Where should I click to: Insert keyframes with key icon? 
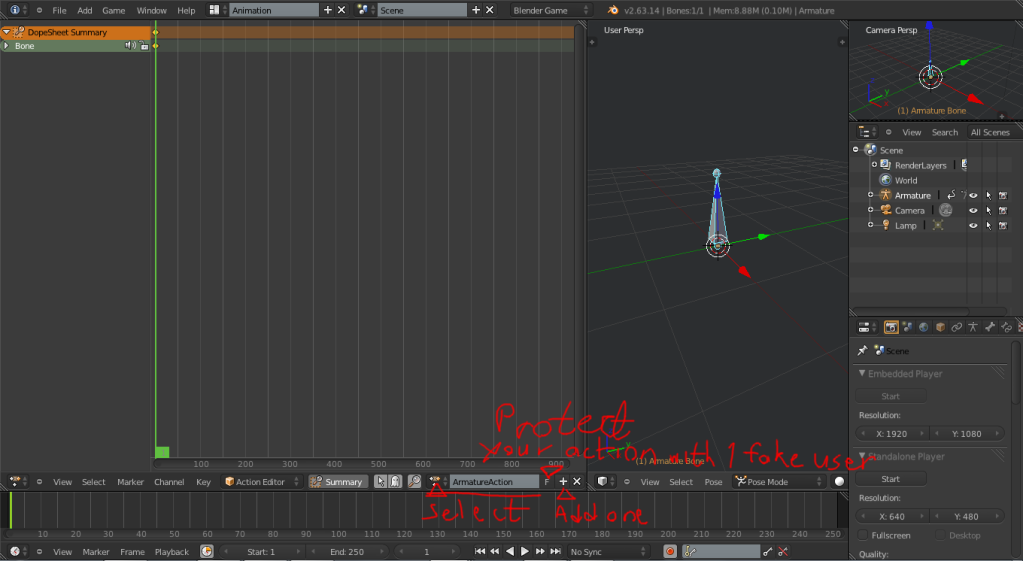(768, 551)
